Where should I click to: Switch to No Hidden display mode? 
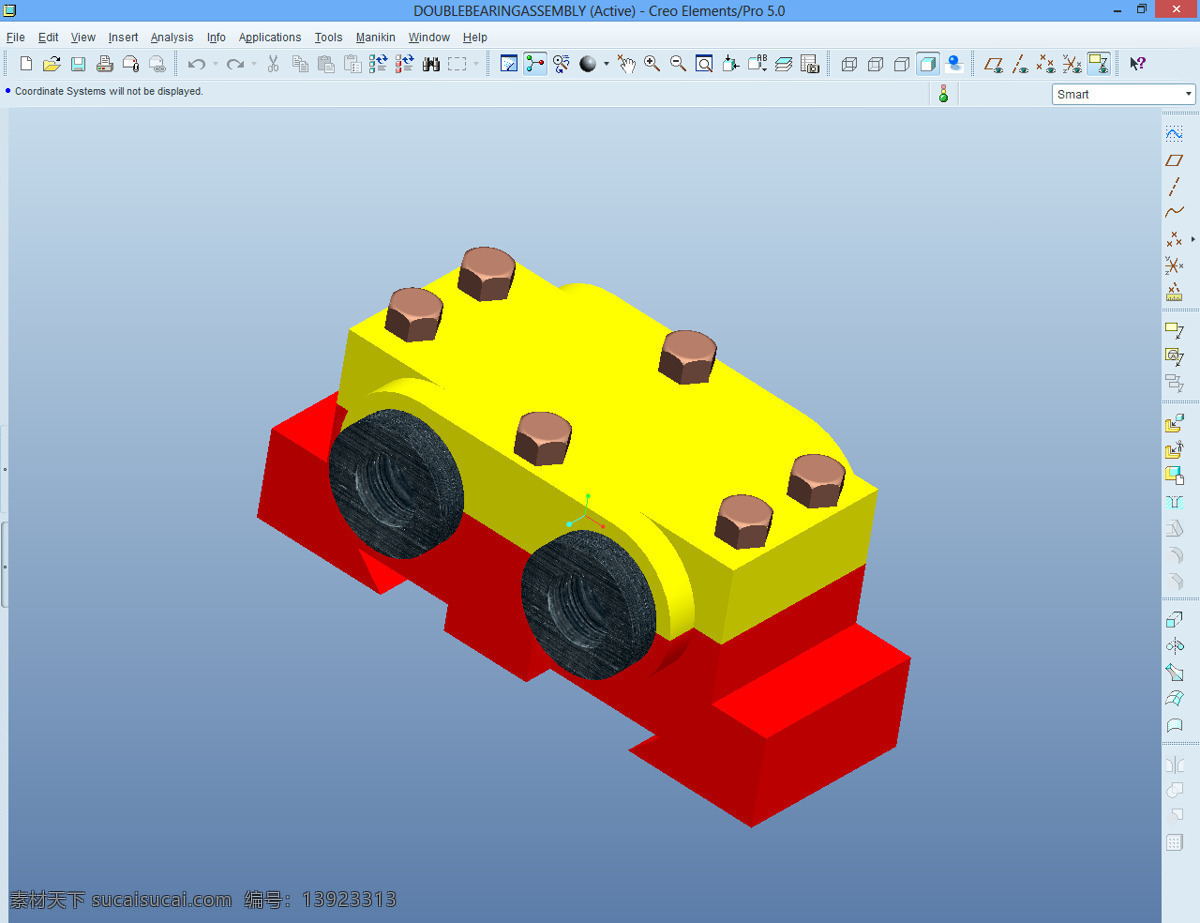(x=902, y=64)
